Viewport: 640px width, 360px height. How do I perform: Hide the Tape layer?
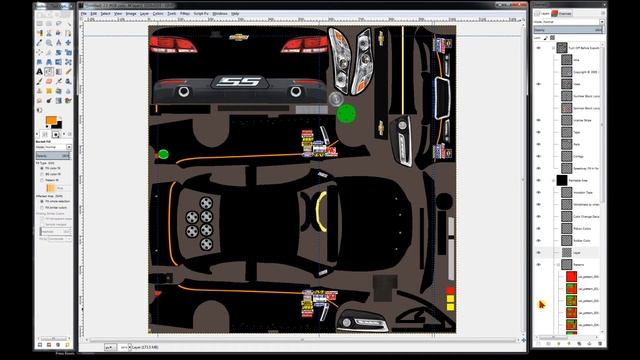[x=538, y=132]
